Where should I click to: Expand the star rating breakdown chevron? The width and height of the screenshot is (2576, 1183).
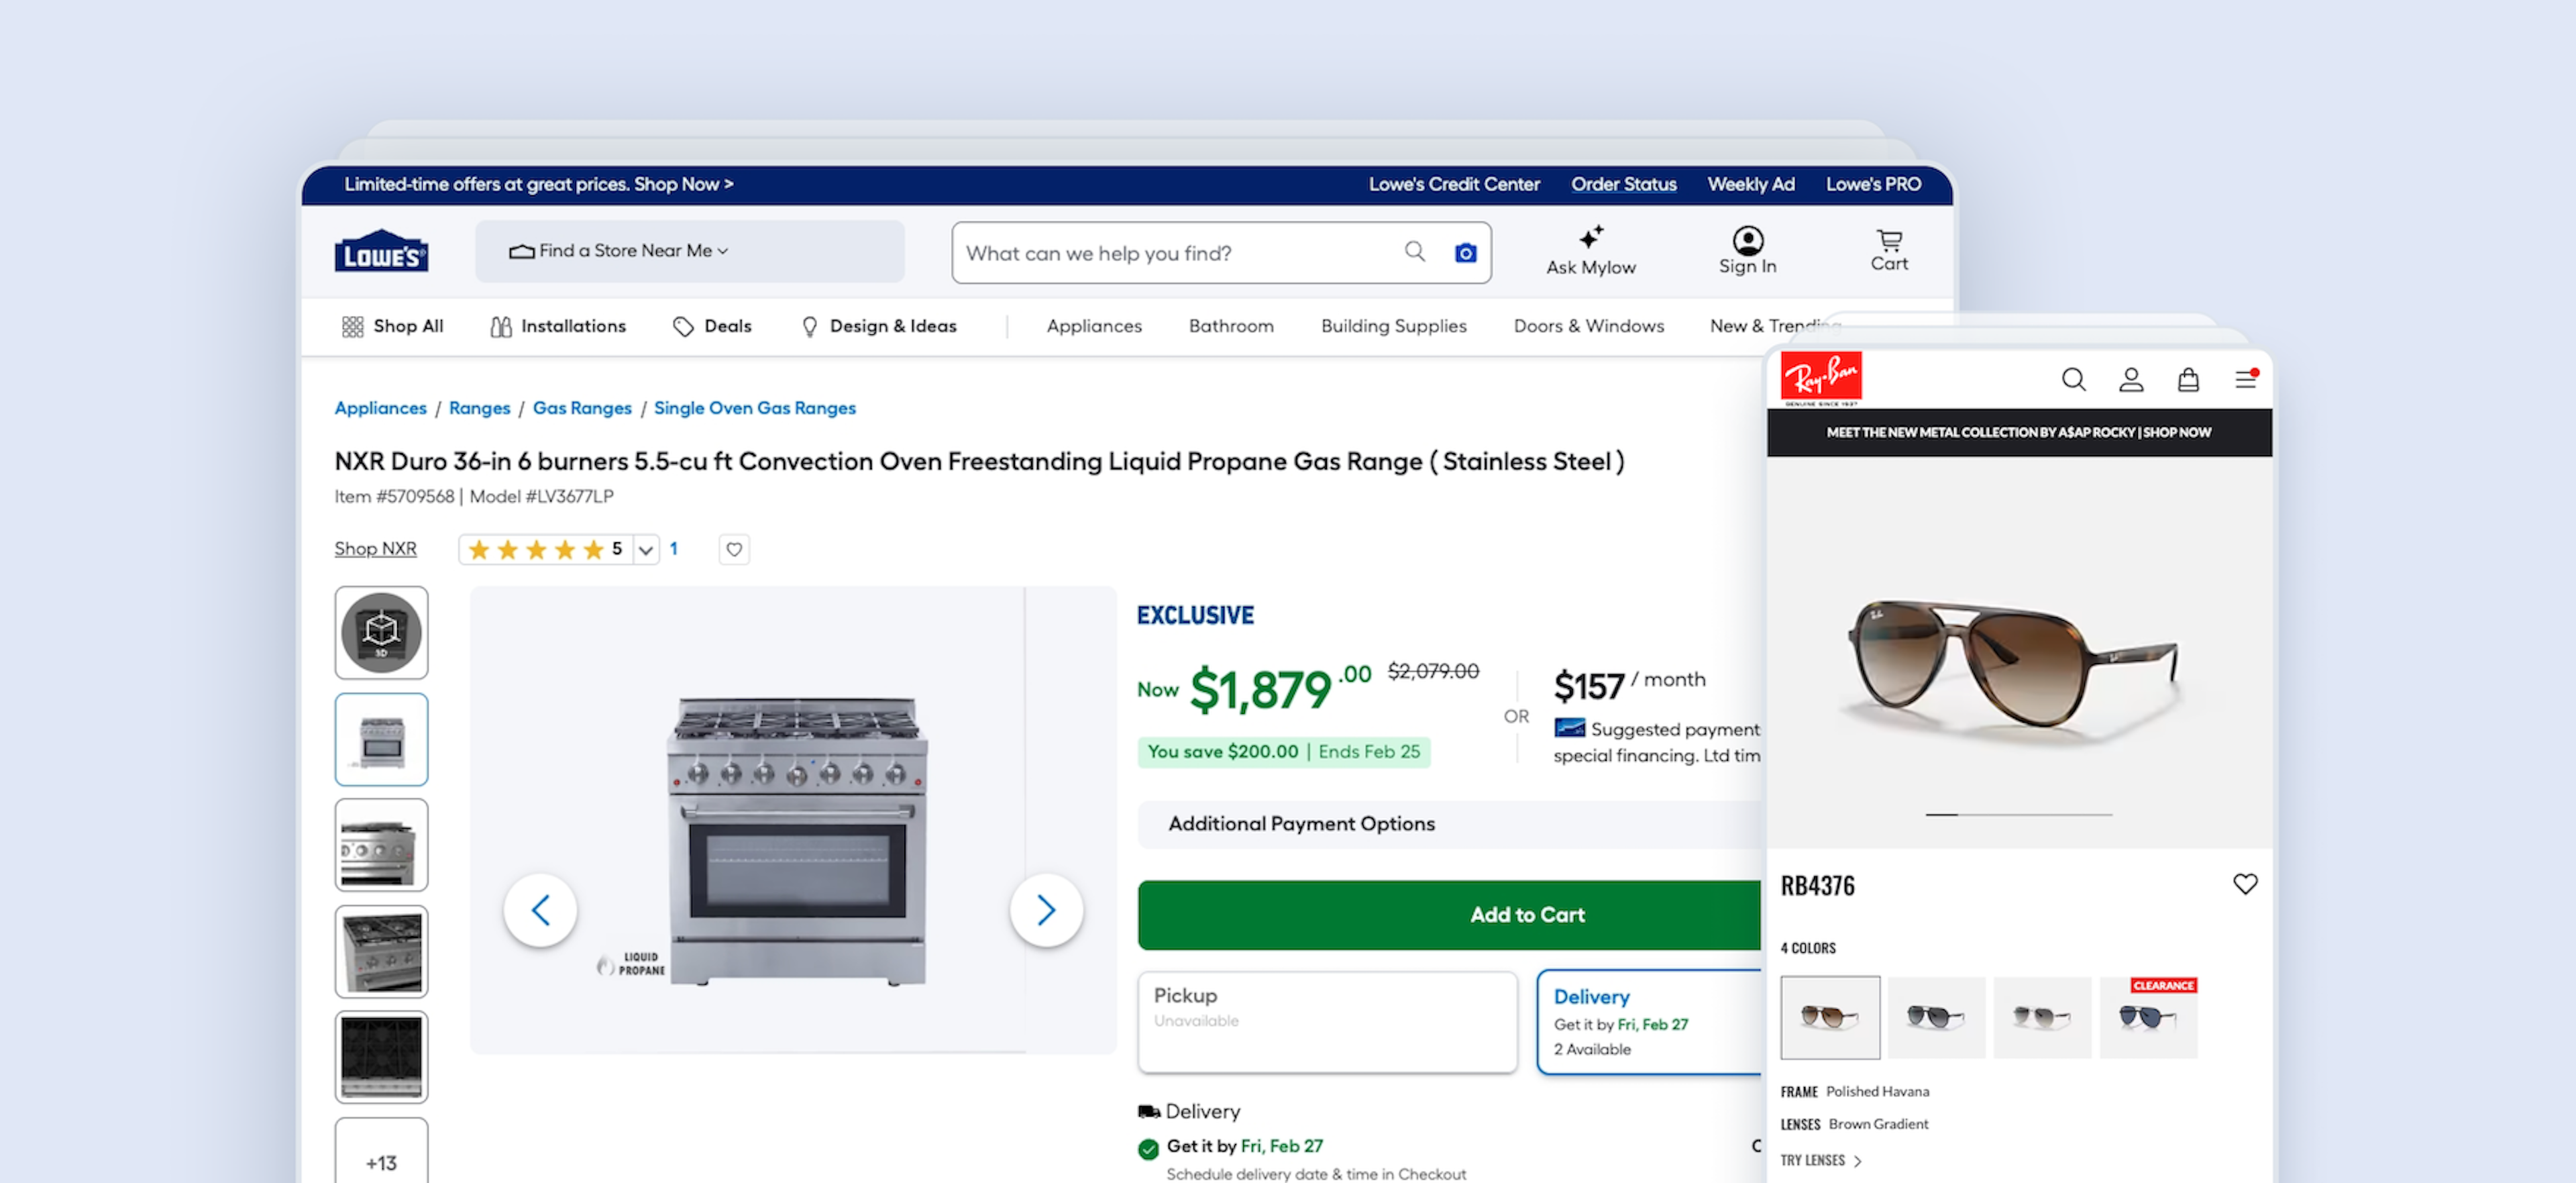coord(646,549)
